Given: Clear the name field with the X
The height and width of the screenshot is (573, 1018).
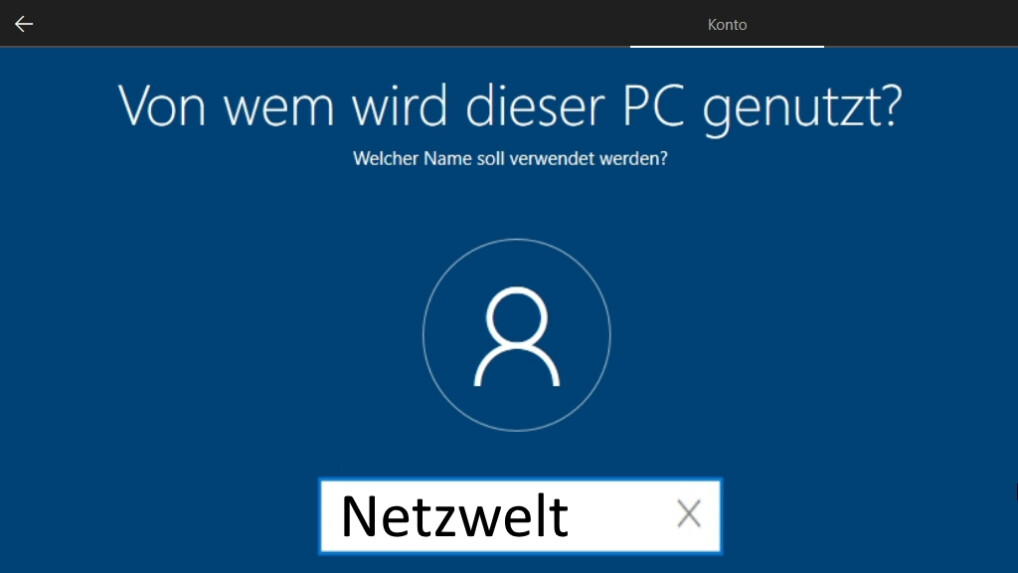Looking at the screenshot, I should click(689, 514).
